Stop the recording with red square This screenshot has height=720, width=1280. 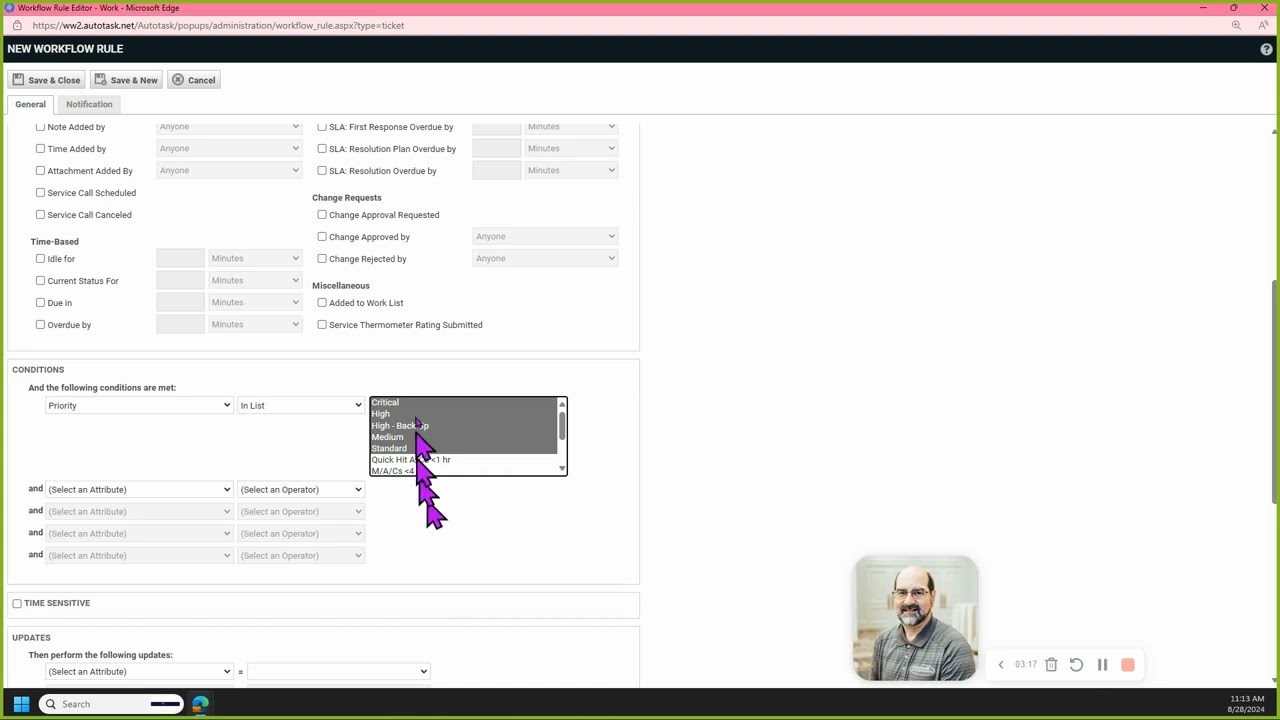1128,665
